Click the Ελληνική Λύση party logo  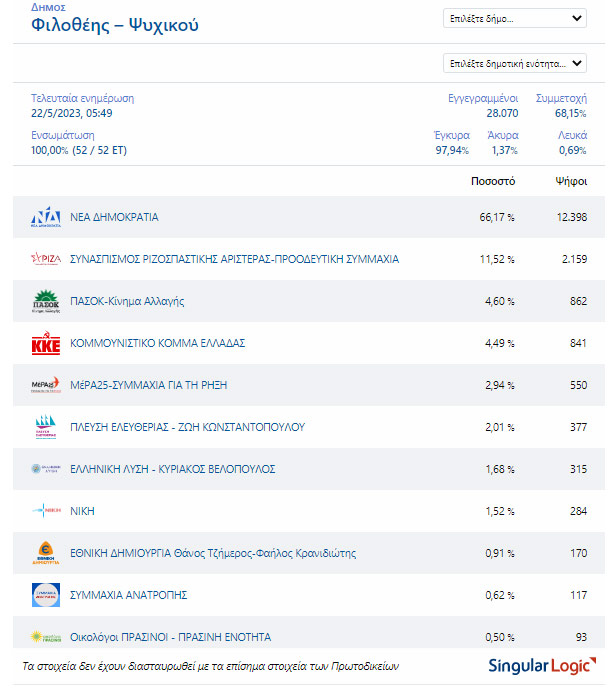click(46, 469)
